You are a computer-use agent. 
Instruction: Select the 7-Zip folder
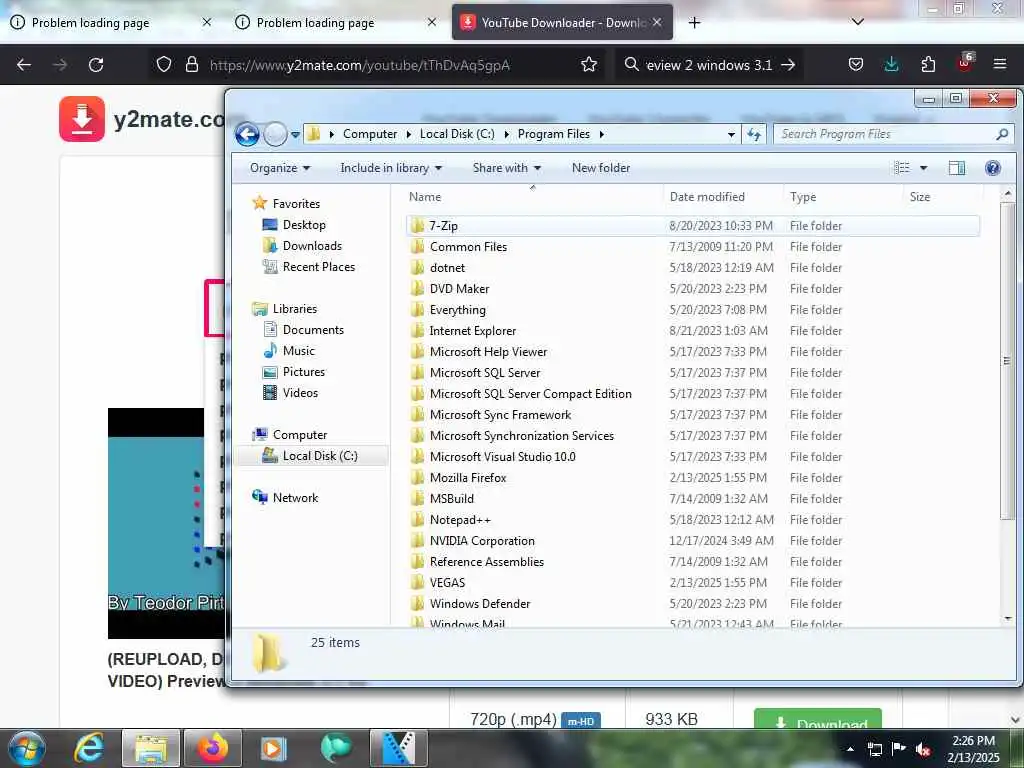coord(692,226)
